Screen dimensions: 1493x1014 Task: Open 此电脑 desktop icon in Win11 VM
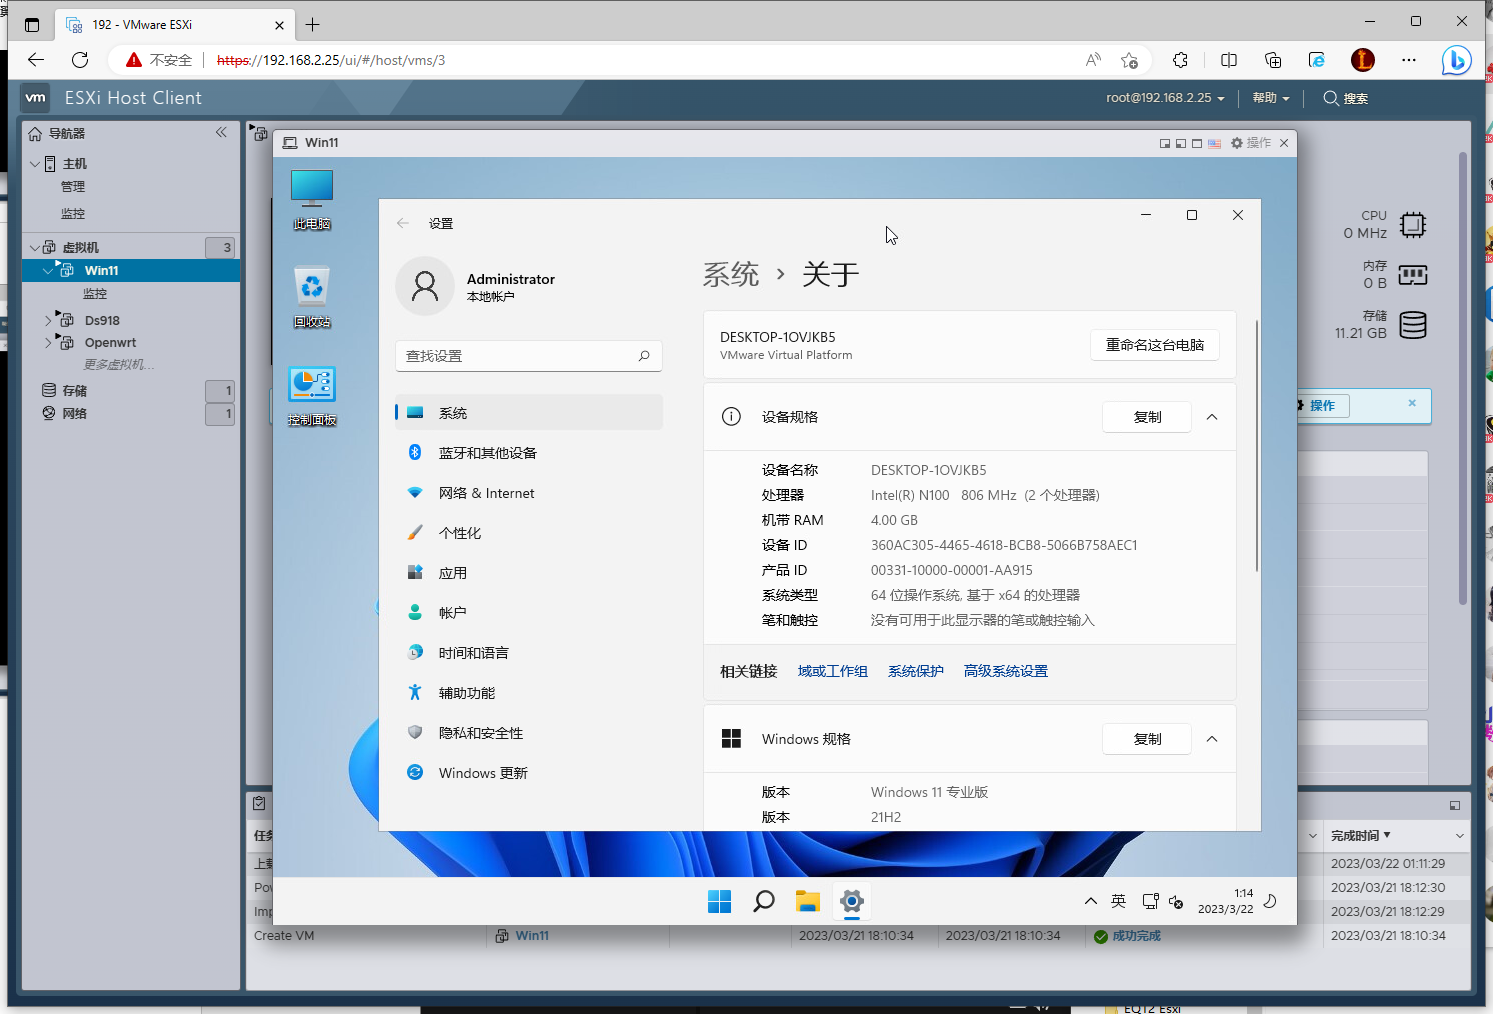click(x=312, y=200)
